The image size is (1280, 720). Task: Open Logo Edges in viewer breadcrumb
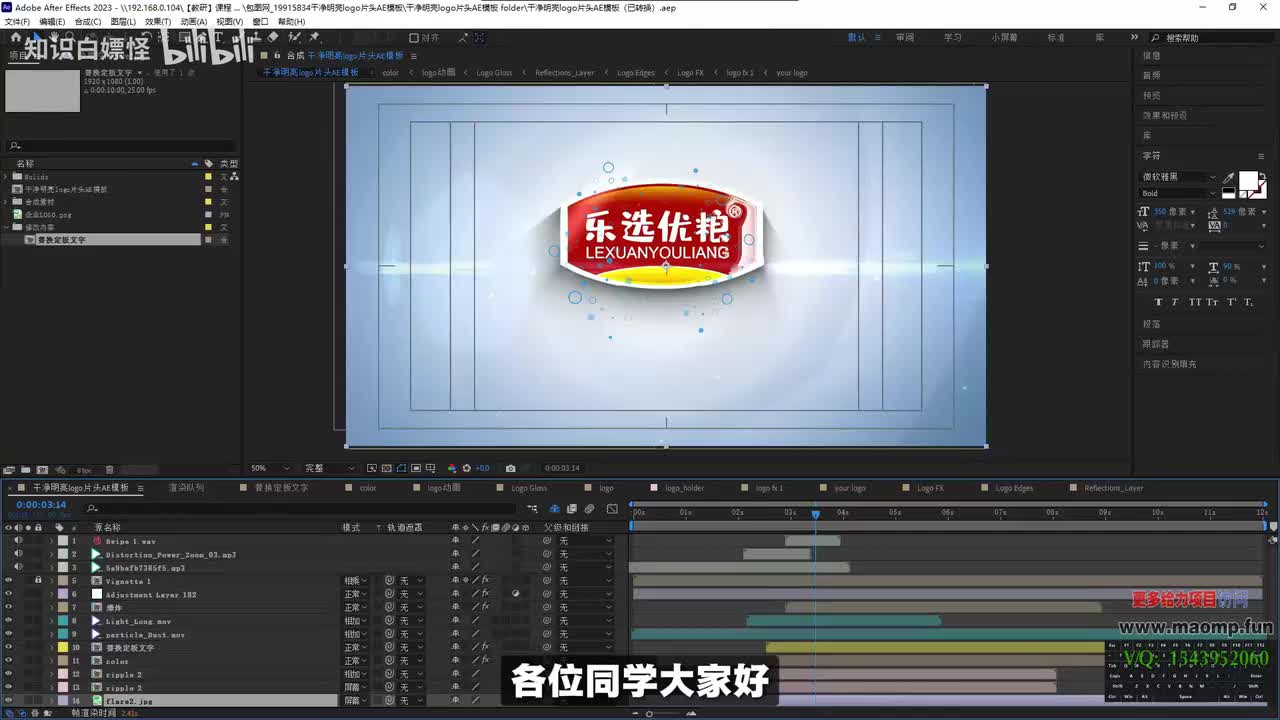click(636, 73)
